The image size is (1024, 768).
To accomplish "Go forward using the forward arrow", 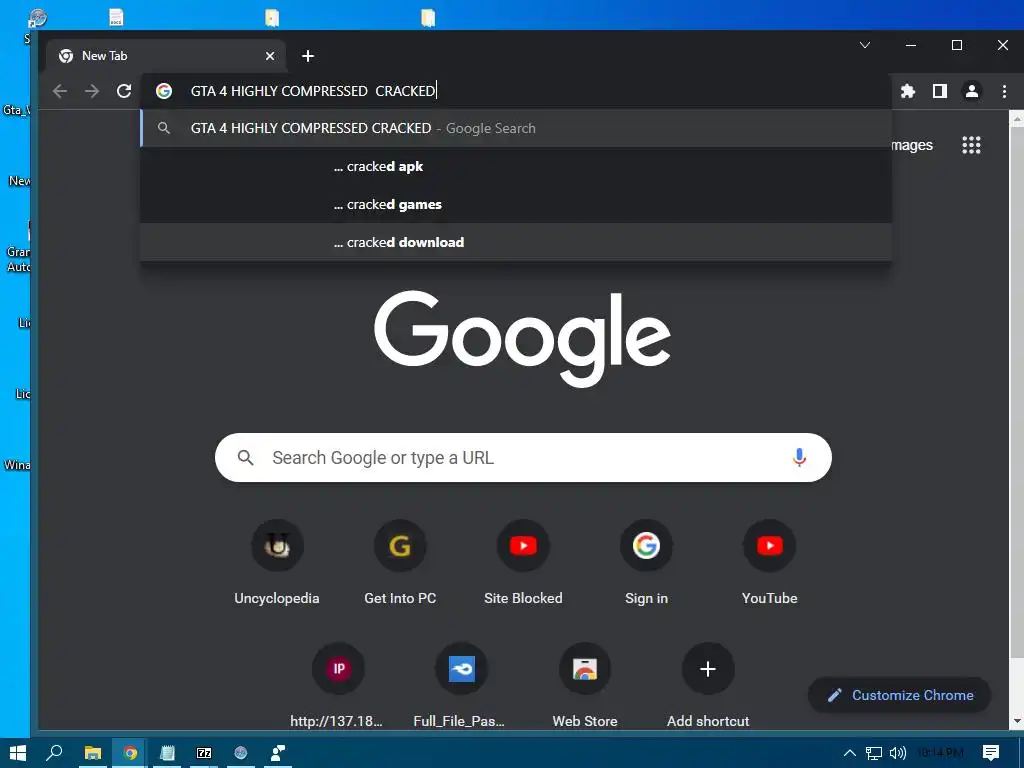I will click(92, 91).
